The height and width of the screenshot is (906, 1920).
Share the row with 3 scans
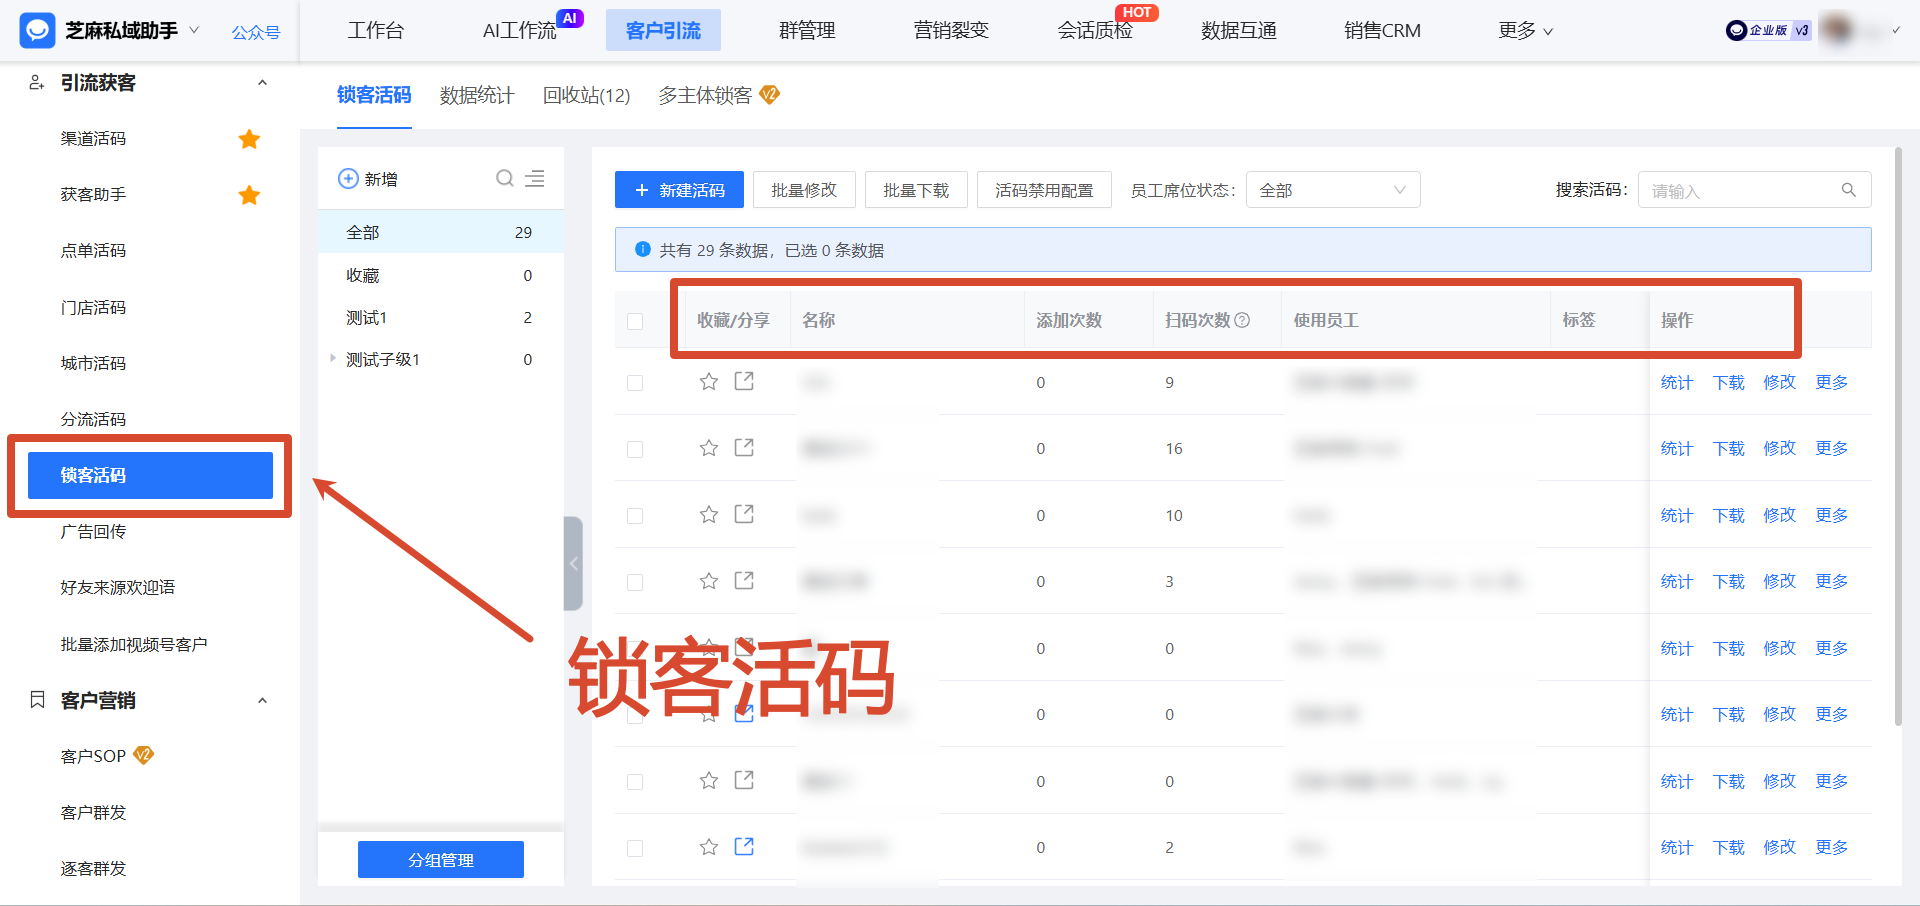click(x=744, y=580)
